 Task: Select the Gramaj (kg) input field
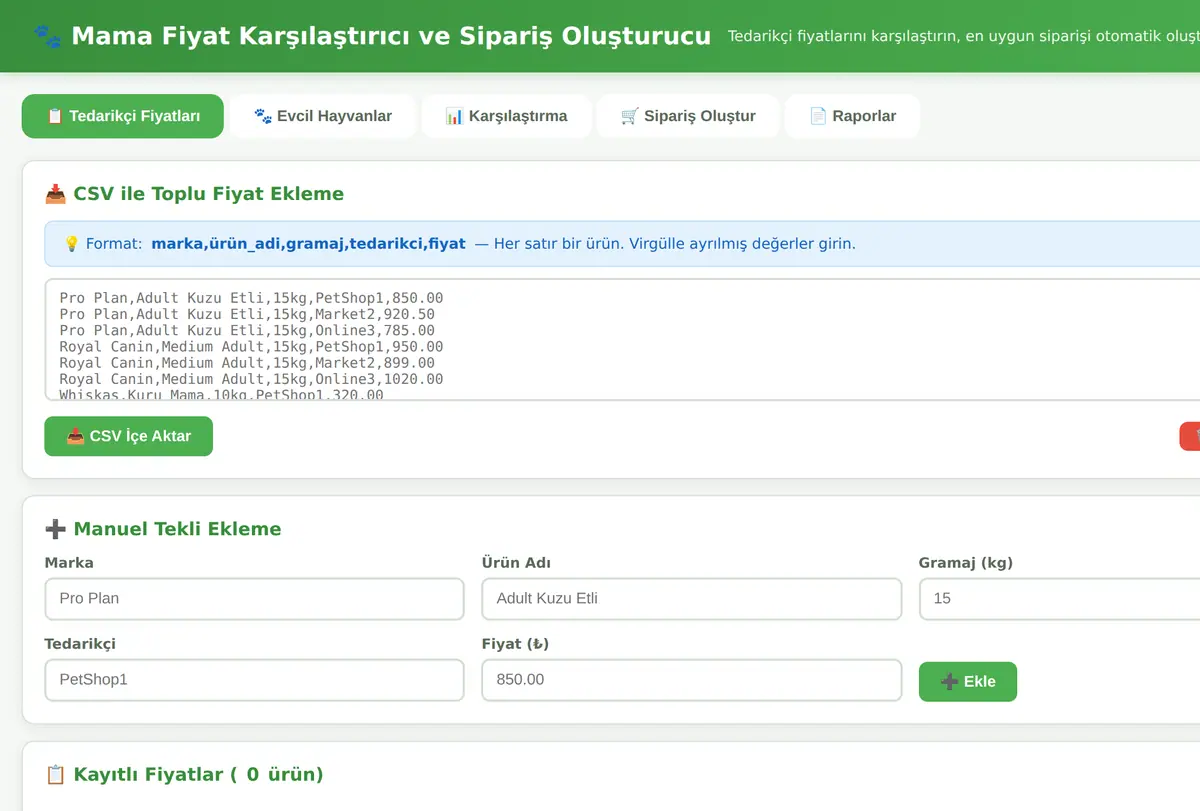pyautogui.click(x=1059, y=599)
